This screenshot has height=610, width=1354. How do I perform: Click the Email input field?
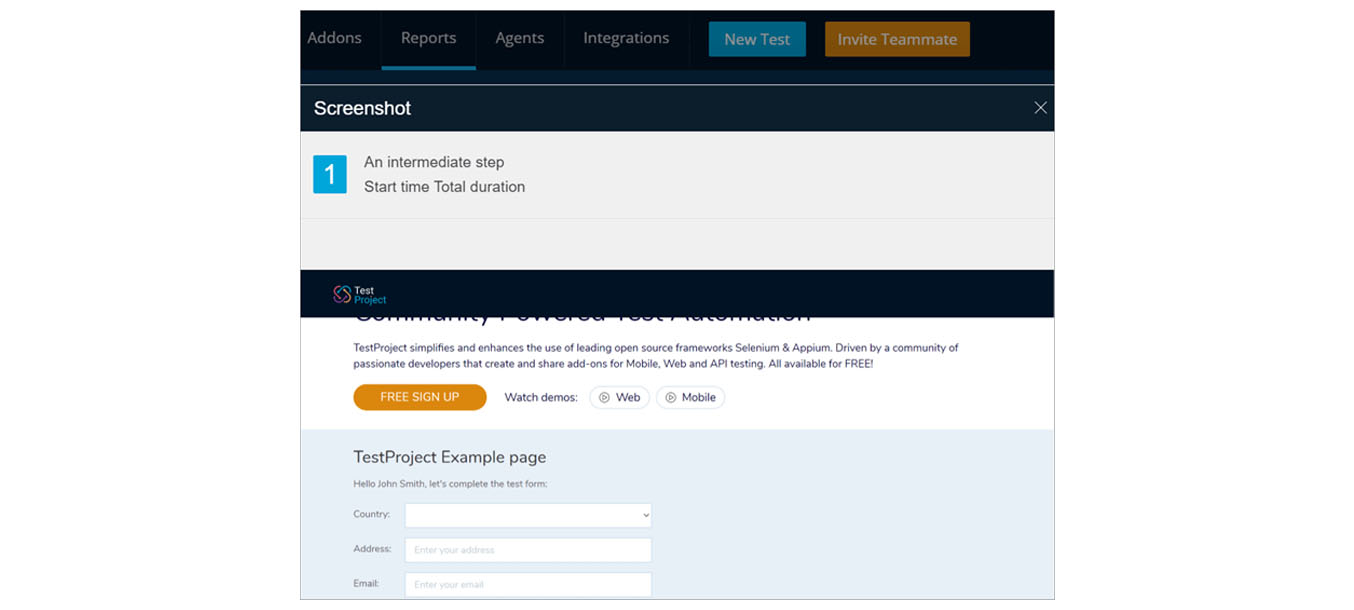pyautogui.click(x=528, y=585)
